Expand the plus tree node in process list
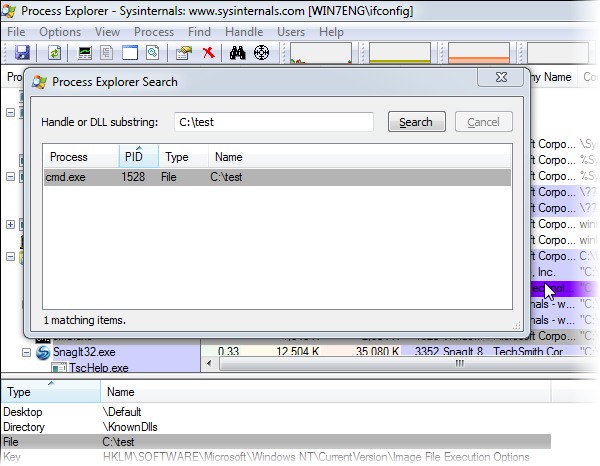600x466 pixels. (11, 225)
